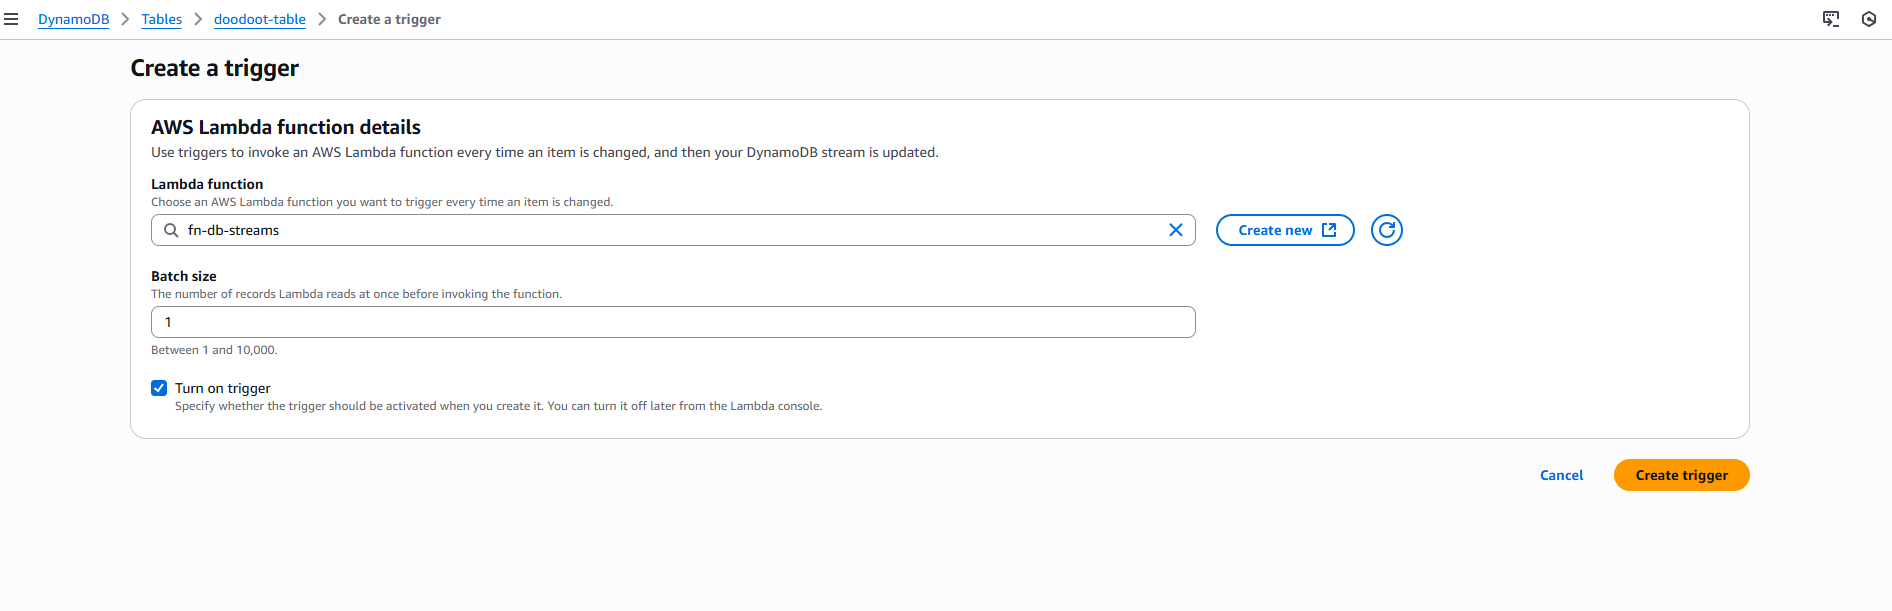1892x611 pixels.
Task: Navigate to the Tables breadcrumb
Action: (161, 19)
